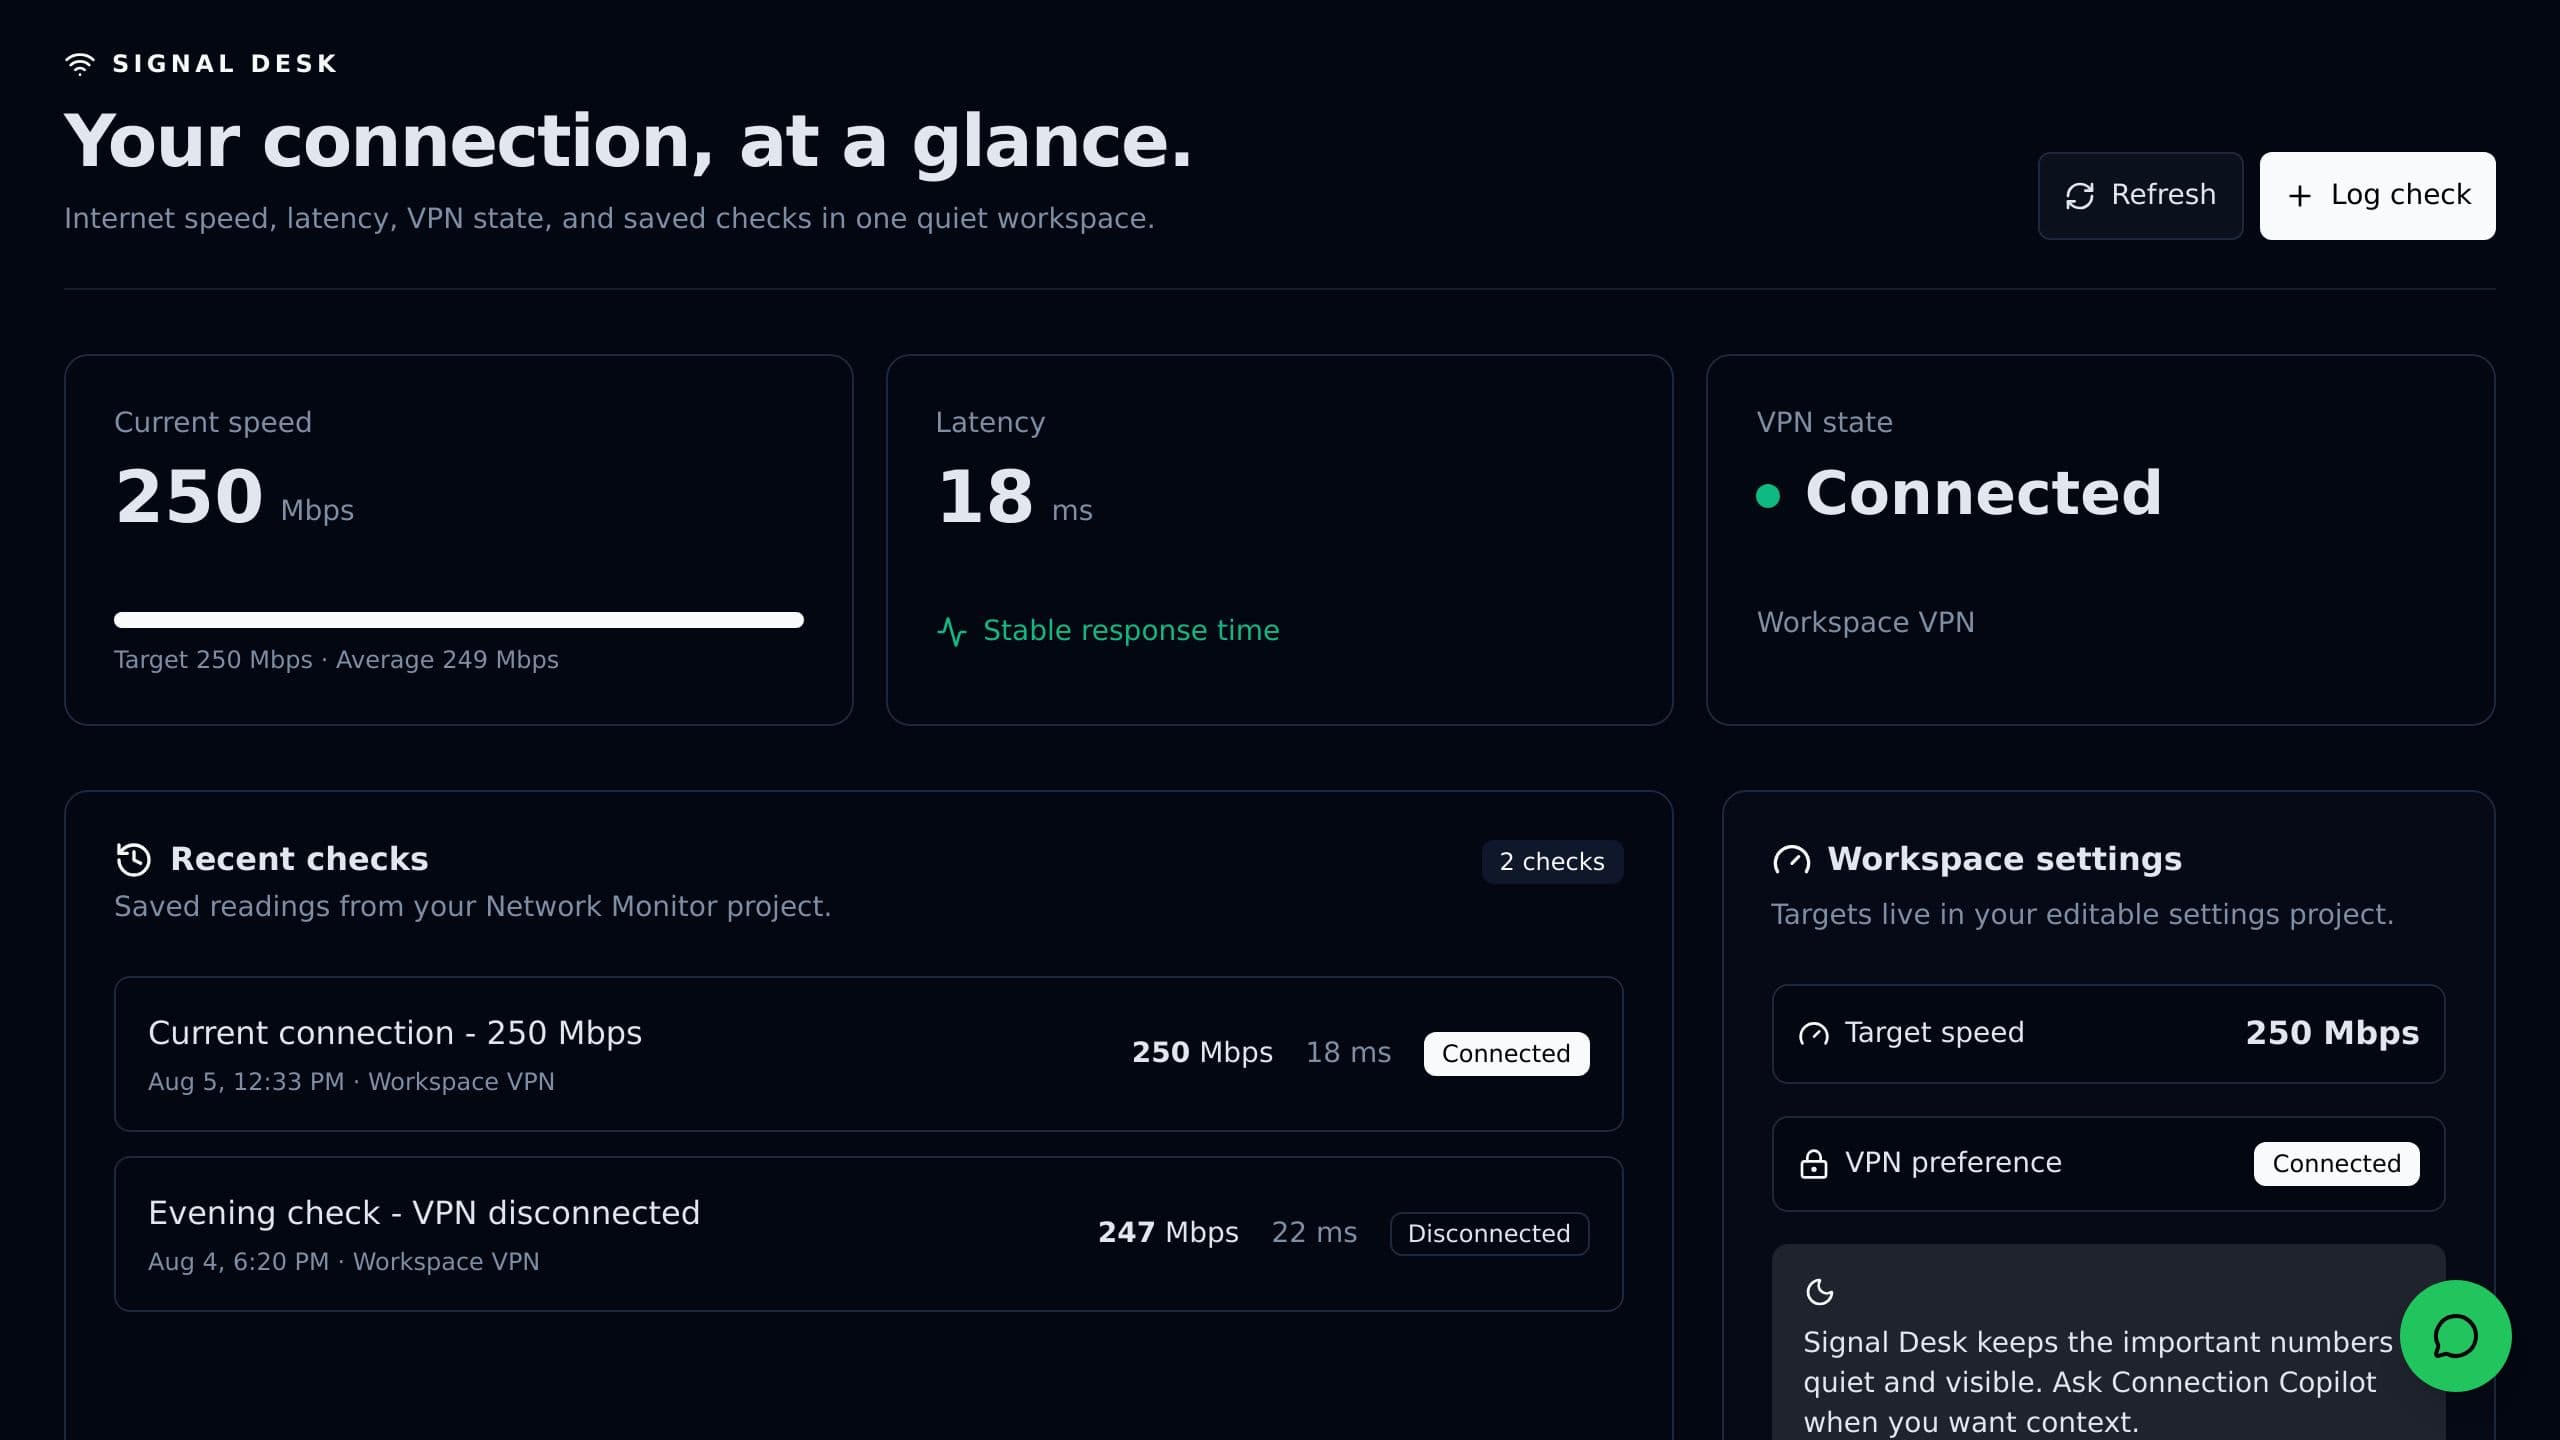Click the Workspace settings gauge icon
Viewport: 2560px width, 1440px height.
1791,860
